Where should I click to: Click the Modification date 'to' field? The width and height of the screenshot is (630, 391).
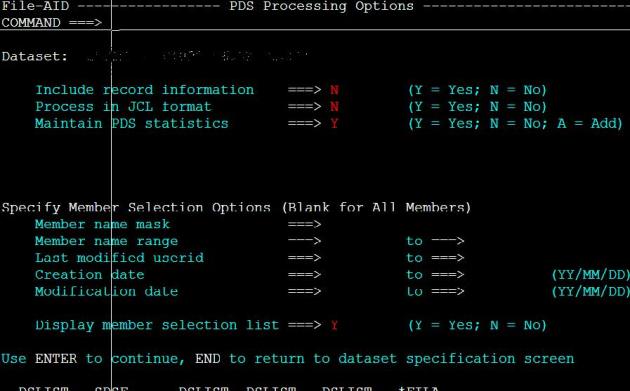(x=506, y=292)
